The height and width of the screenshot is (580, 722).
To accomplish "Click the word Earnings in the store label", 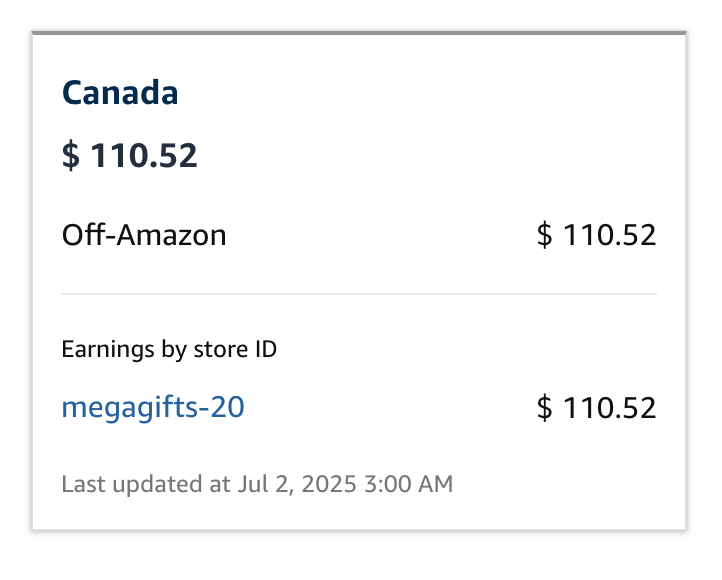I will click(101, 349).
